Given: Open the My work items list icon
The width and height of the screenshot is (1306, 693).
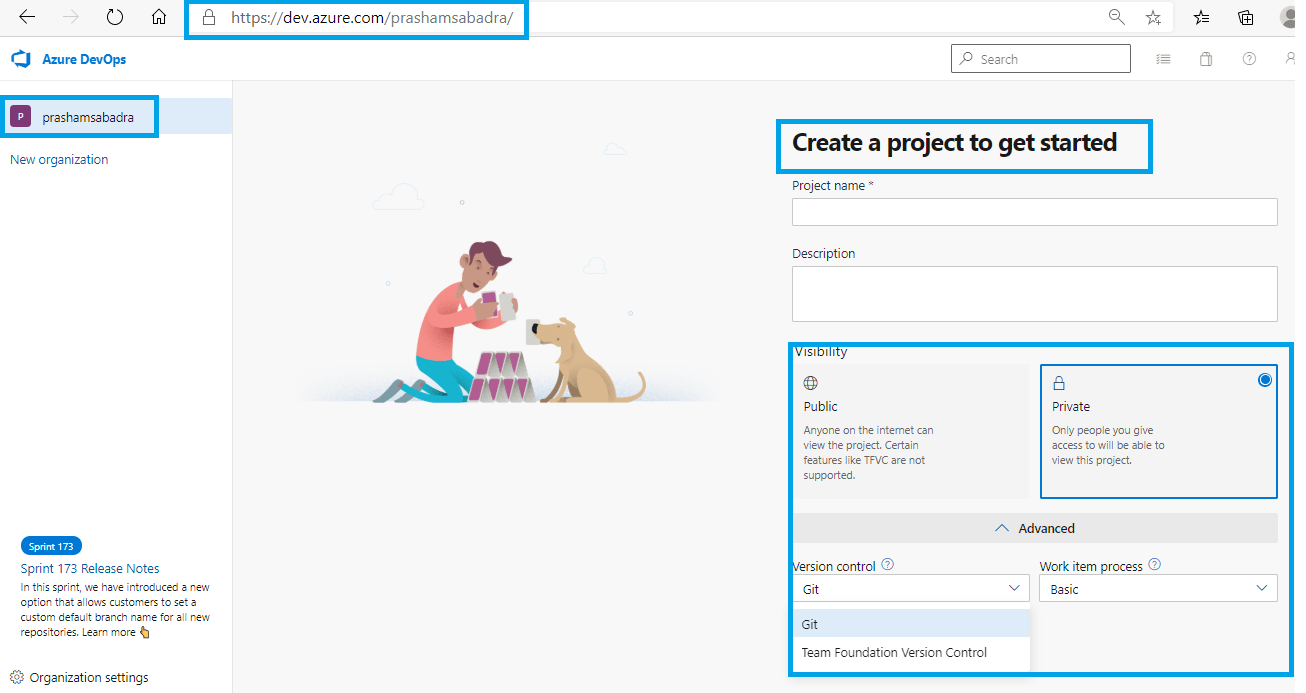Looking at the screenshot, I should click(1162, 58).
